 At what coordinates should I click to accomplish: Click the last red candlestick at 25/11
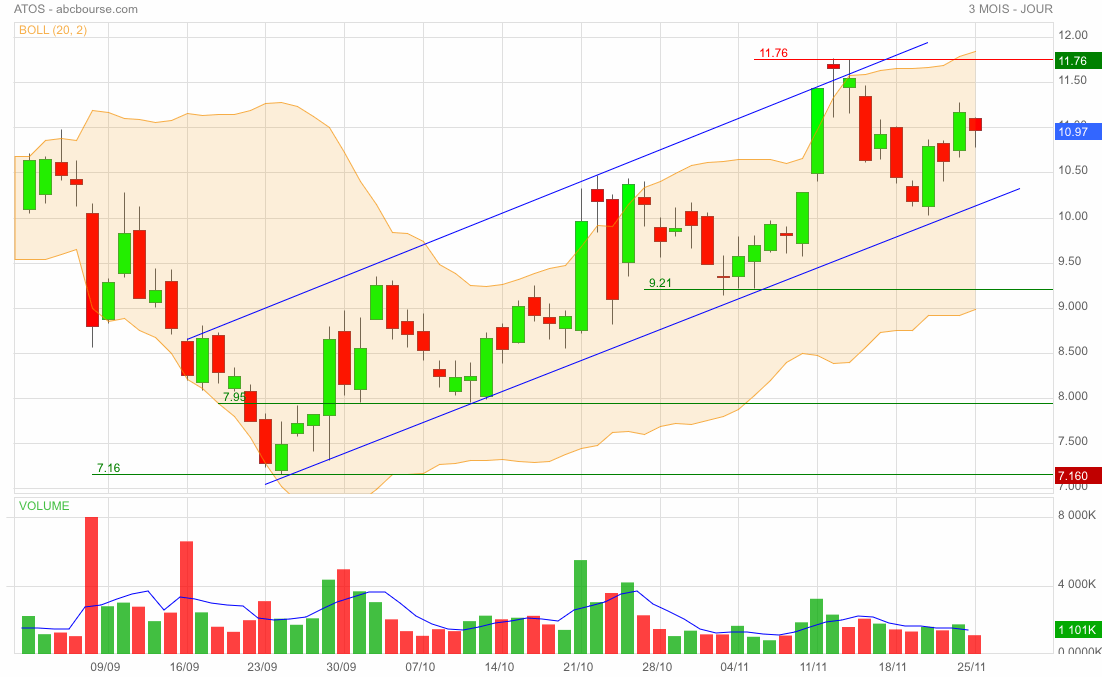pos(975,124)
